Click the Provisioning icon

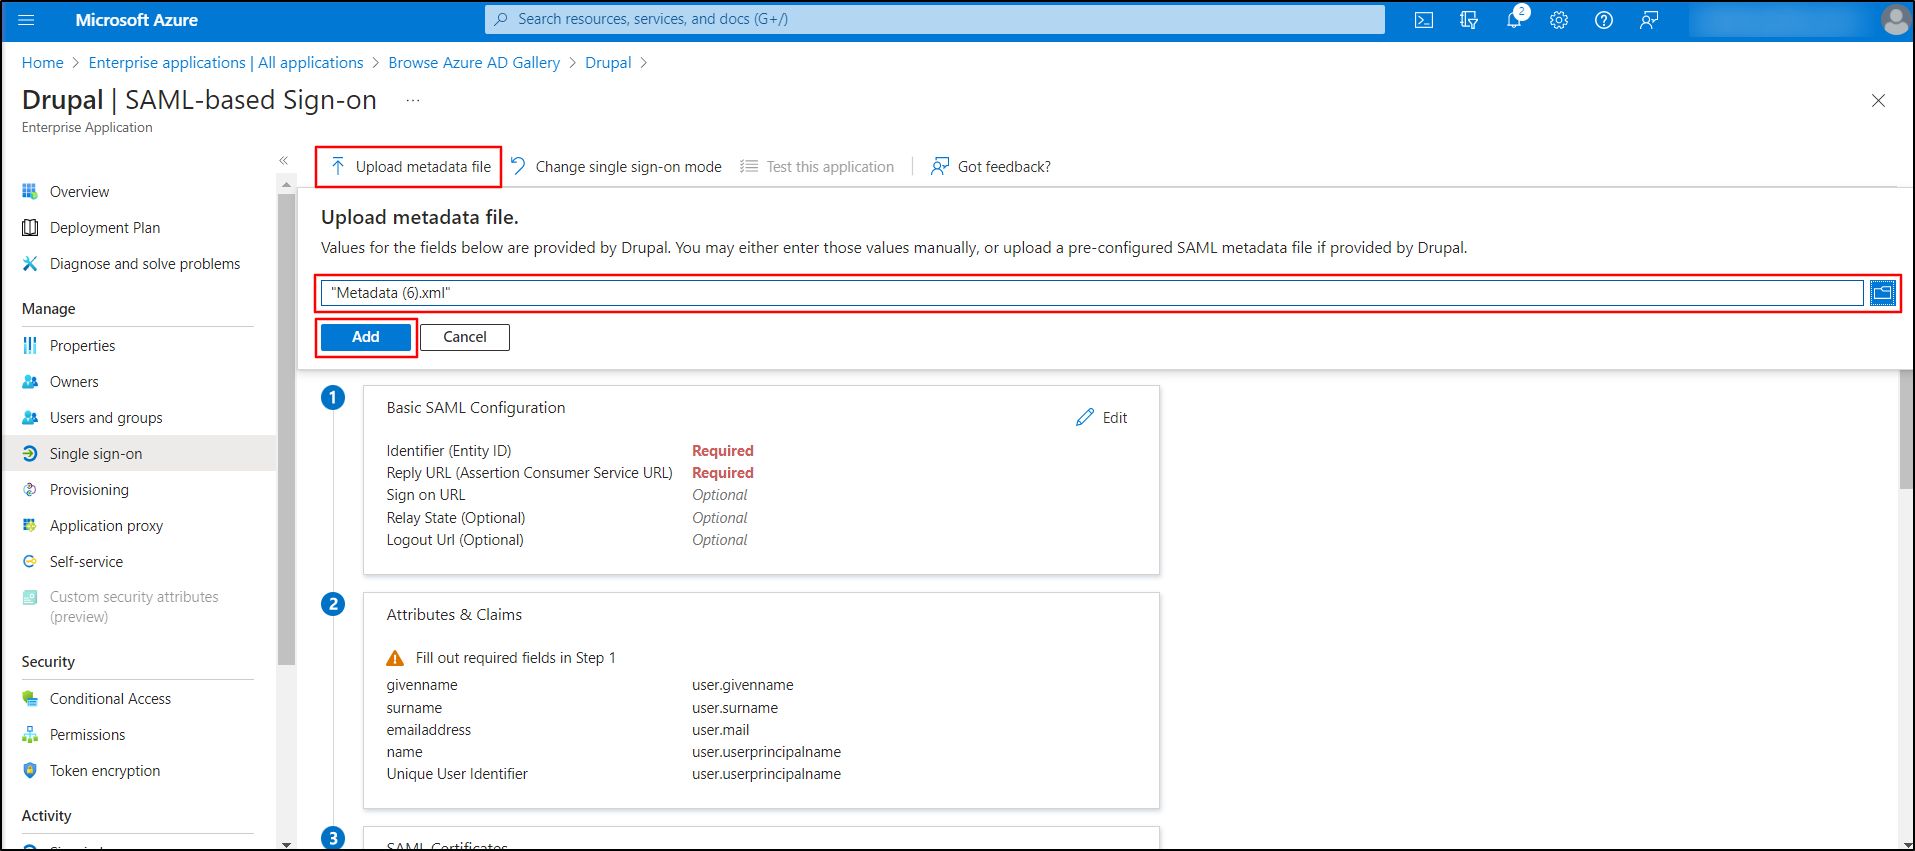pyautogui.click(x=30, y=490)
